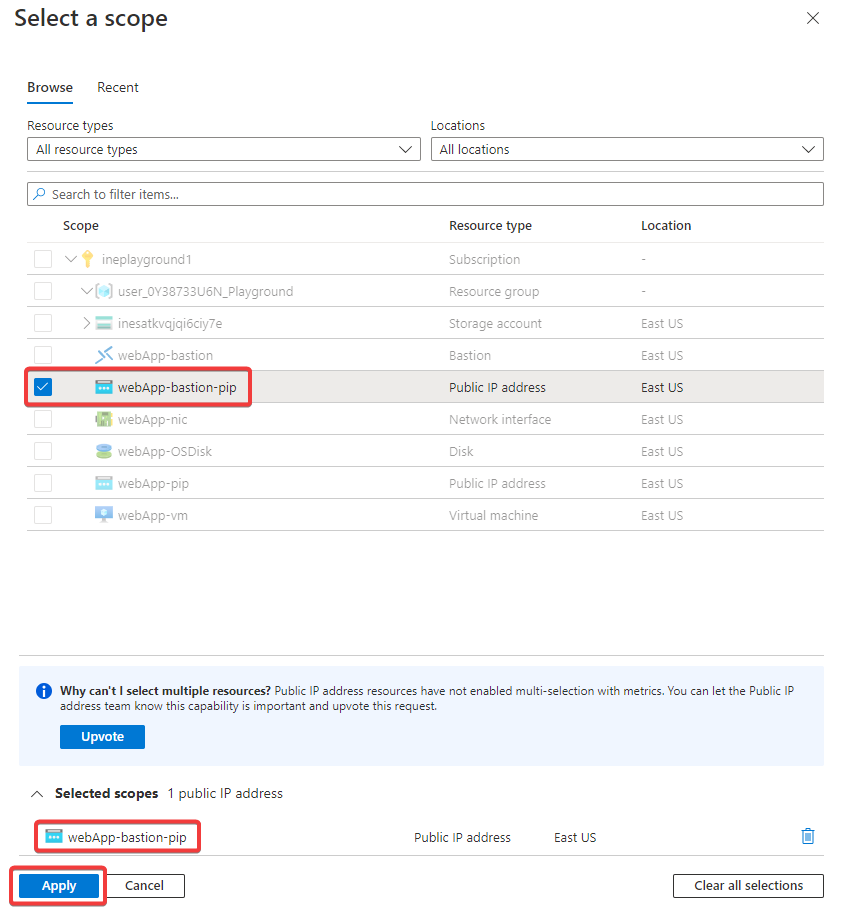The width and height of the screenshot is (844, 919).
Task: Click Clear all selections button
Action: (x=748, y=886)
